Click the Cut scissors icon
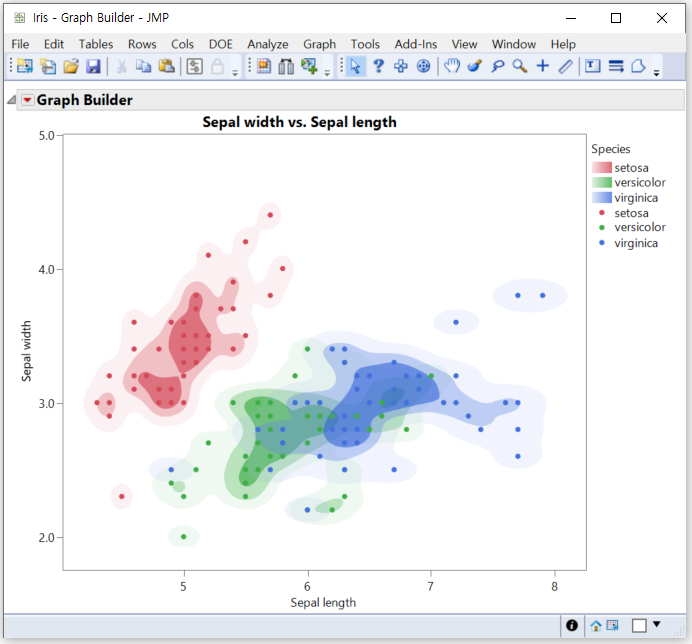Image resolution: width=692 pixels, height=644 pixels. [x=121, y=66]
